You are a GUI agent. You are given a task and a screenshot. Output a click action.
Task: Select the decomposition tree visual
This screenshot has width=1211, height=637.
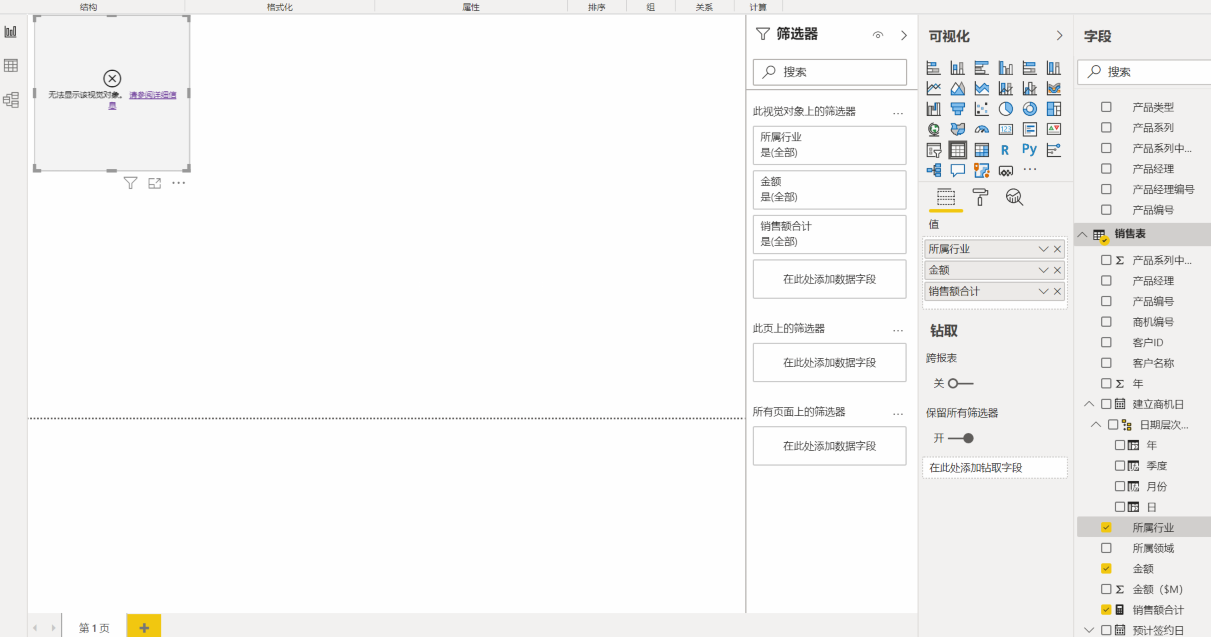tap(934, 170)
